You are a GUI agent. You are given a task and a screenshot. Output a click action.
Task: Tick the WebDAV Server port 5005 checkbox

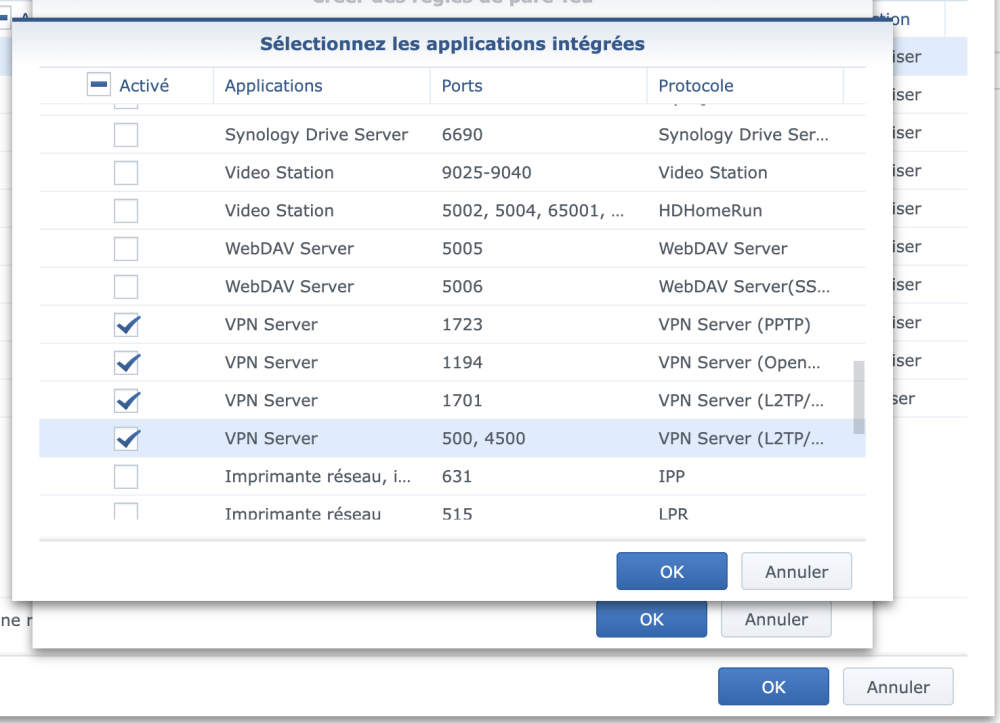(x=126, y=249)
